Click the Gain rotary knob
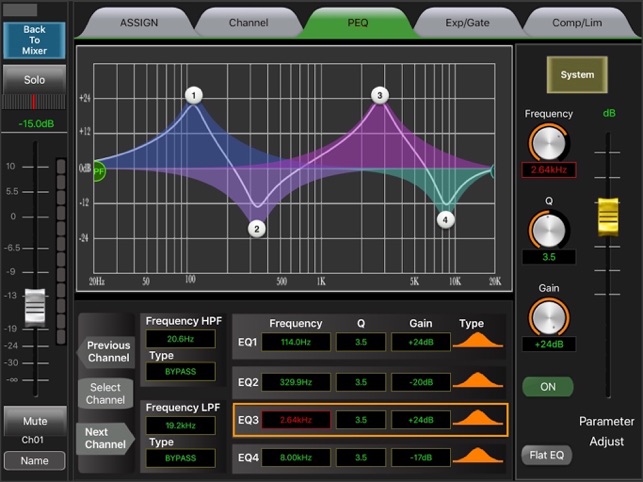This screenshot has width=643, height=482. 548,317
